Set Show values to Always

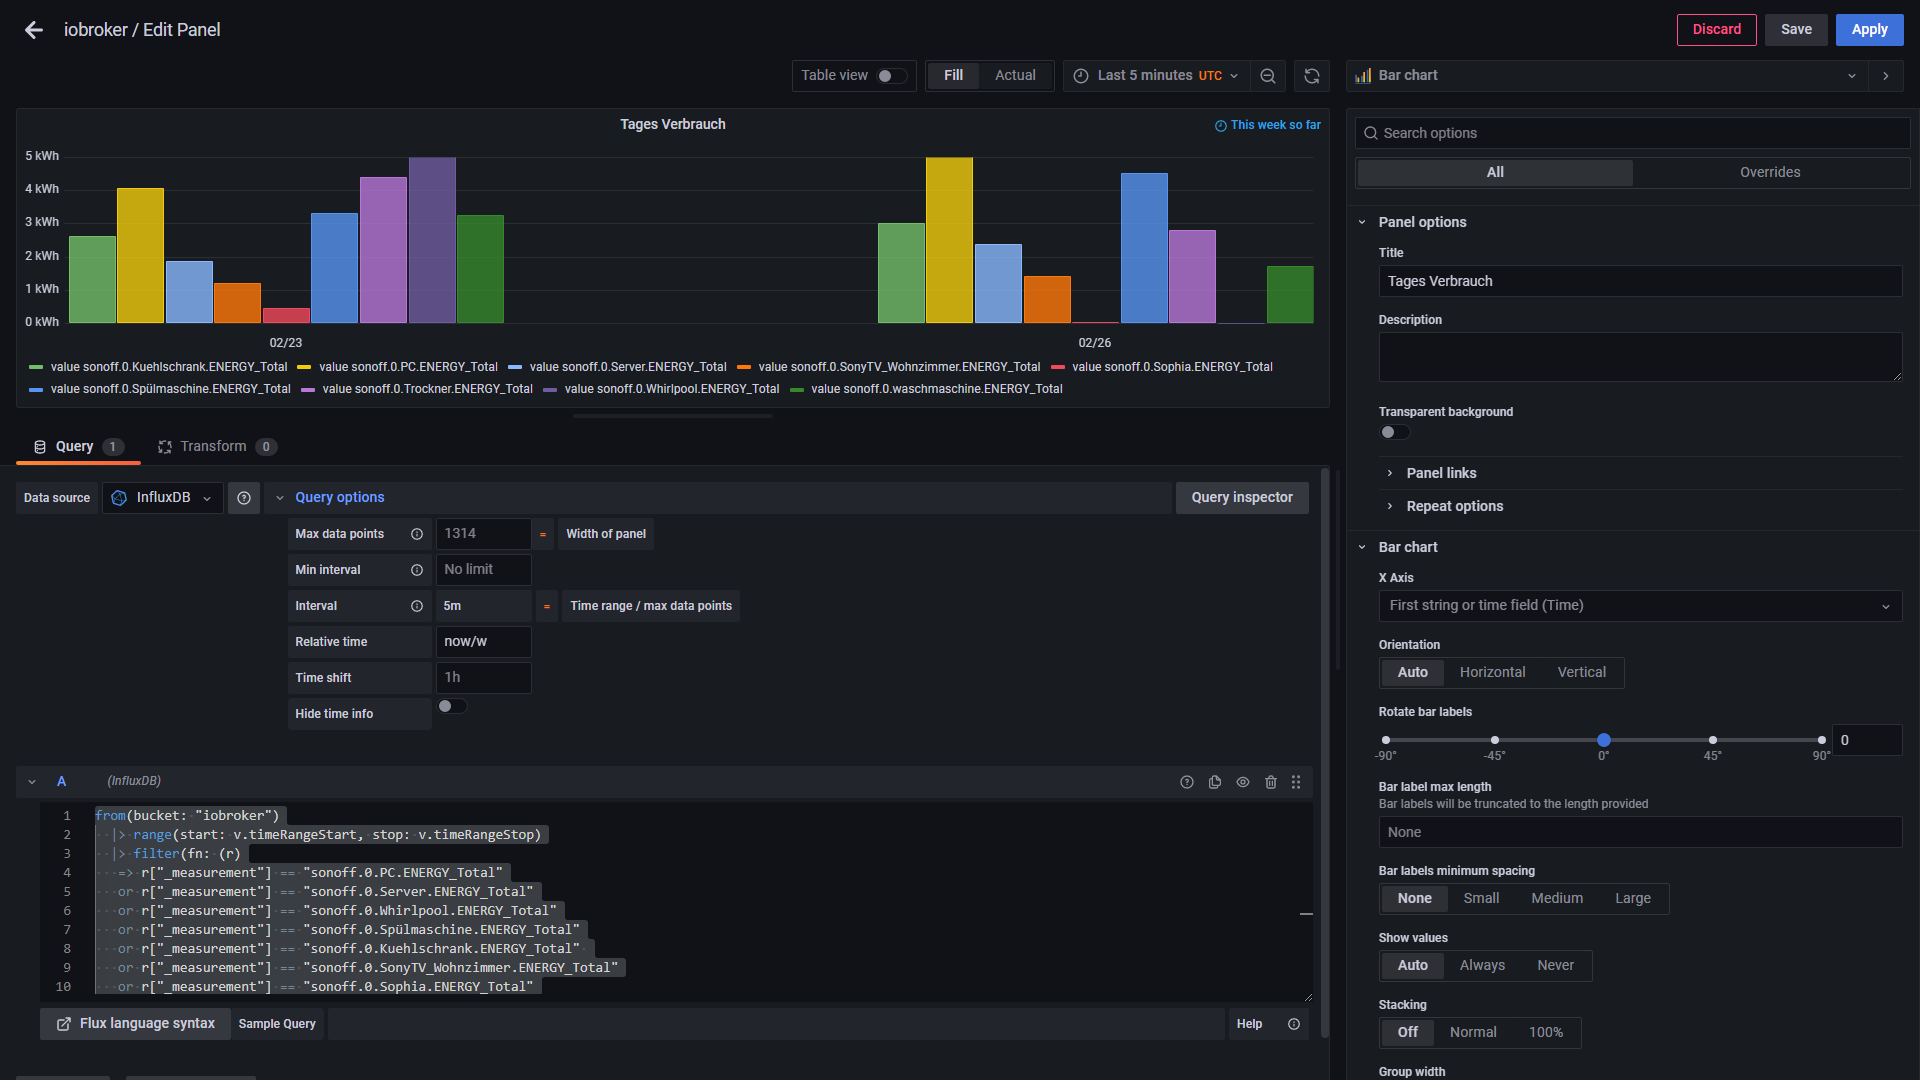1482,966
